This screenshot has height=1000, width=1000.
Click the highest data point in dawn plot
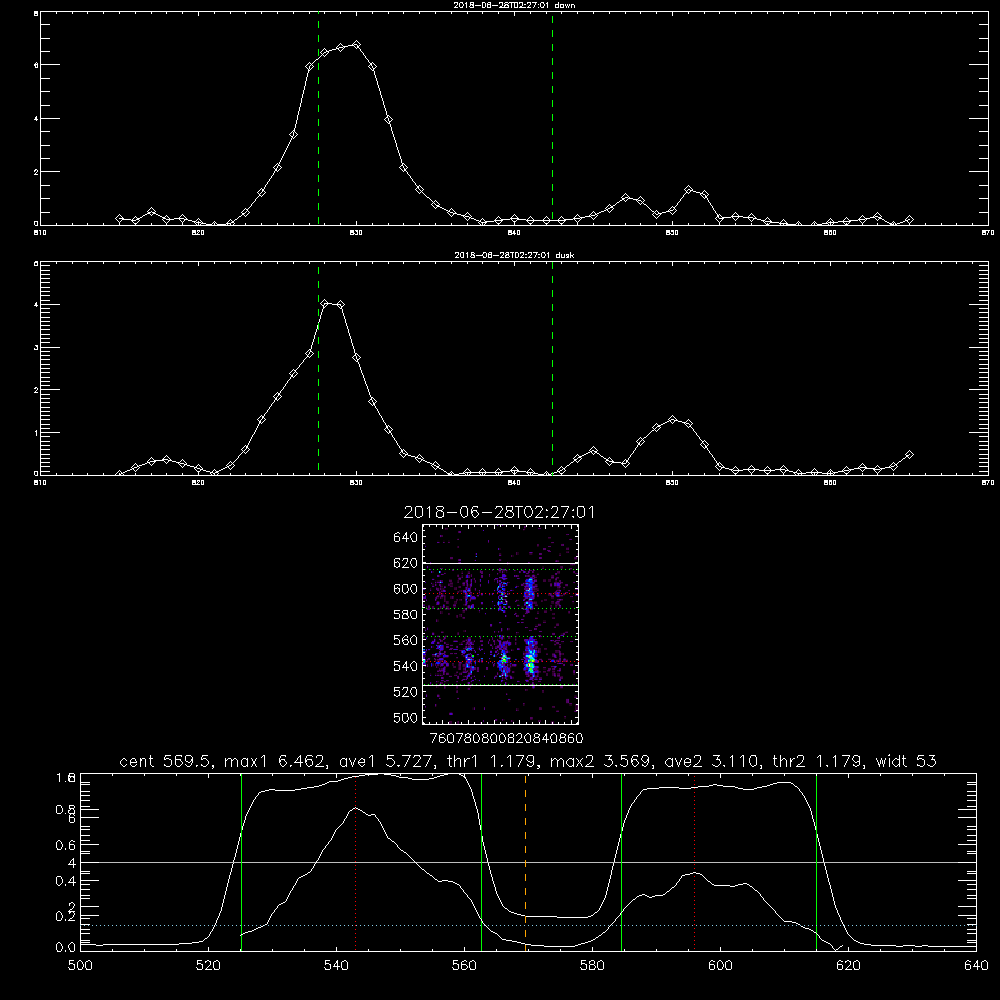click(357, 45)
